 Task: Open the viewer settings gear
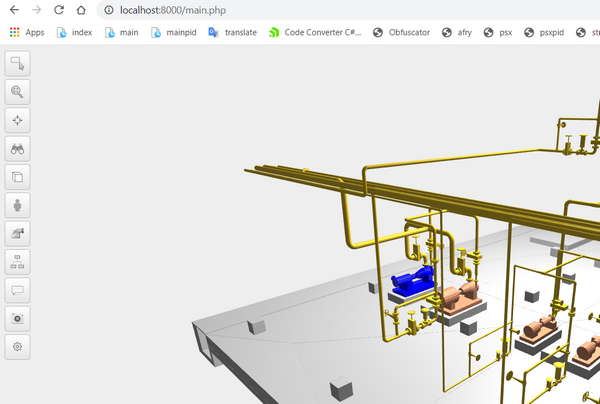tap(17, 347)
